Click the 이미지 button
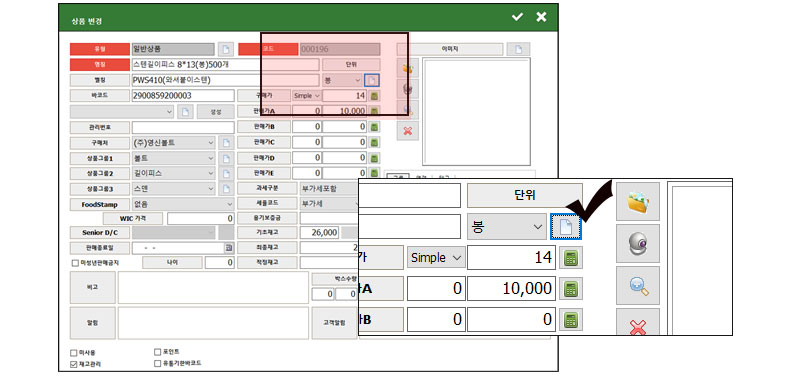Screen dimensions: 800x384 [450, 49]
